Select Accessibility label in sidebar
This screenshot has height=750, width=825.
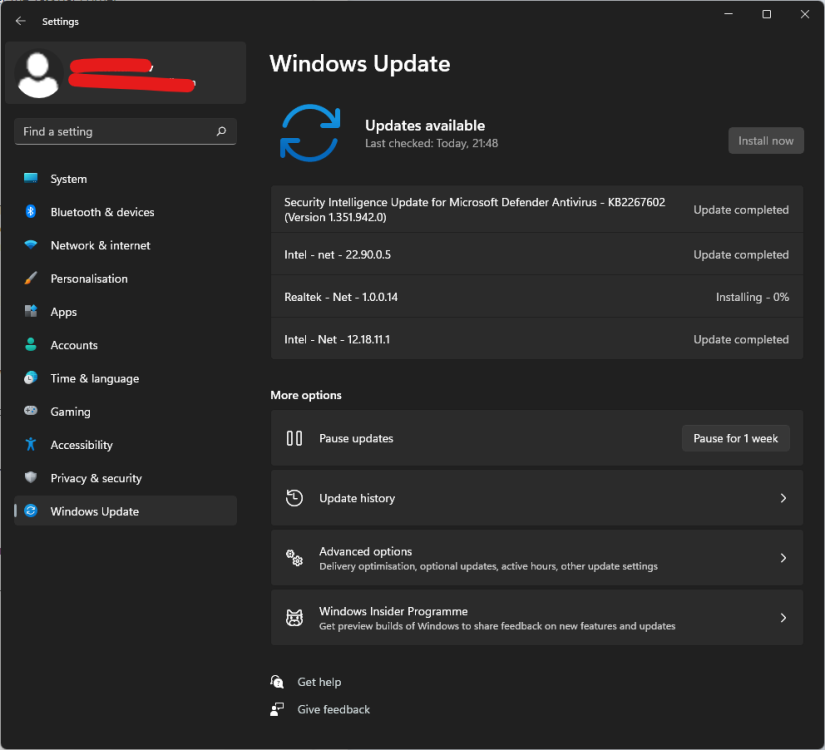[82, 445]
